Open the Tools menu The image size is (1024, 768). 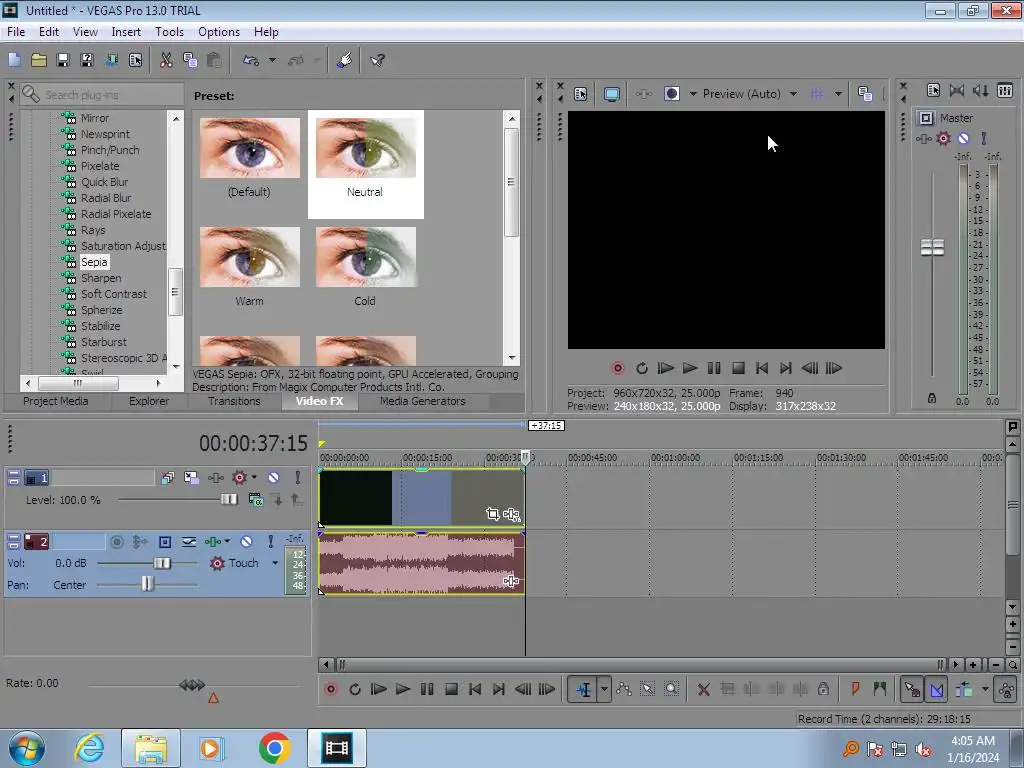click(x=169, y=32)
